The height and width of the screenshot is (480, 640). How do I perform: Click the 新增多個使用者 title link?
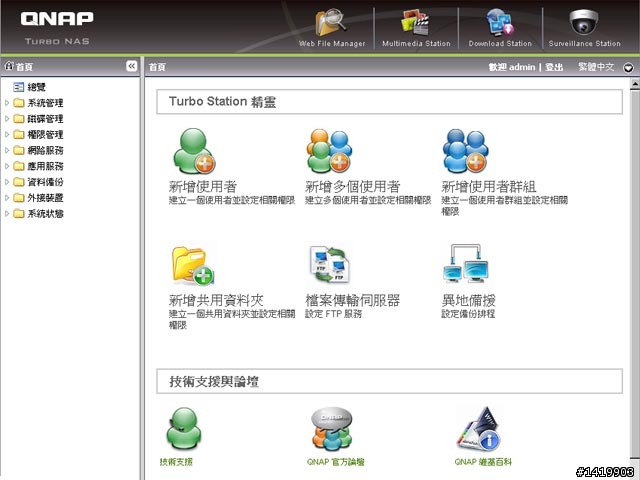point(353,187)
